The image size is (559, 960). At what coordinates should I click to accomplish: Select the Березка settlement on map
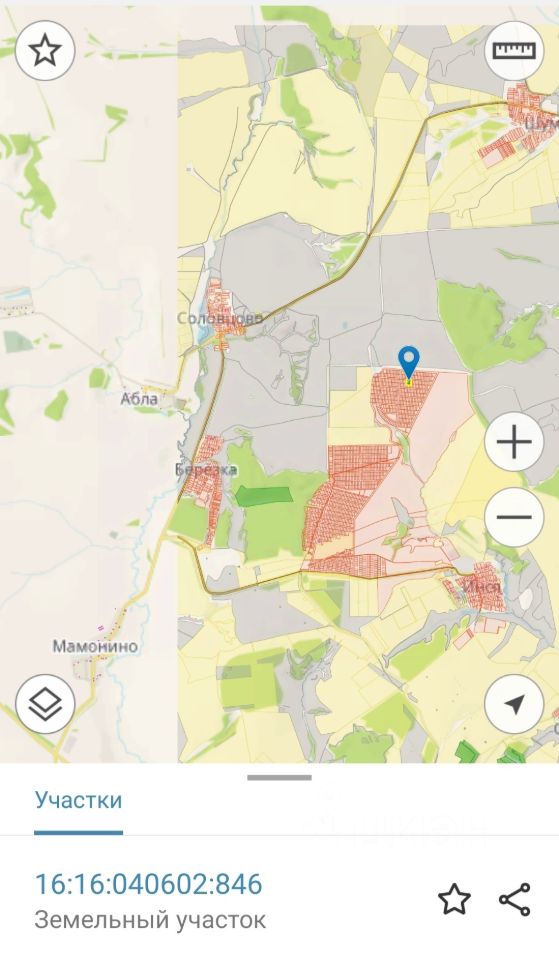(206, 470)
